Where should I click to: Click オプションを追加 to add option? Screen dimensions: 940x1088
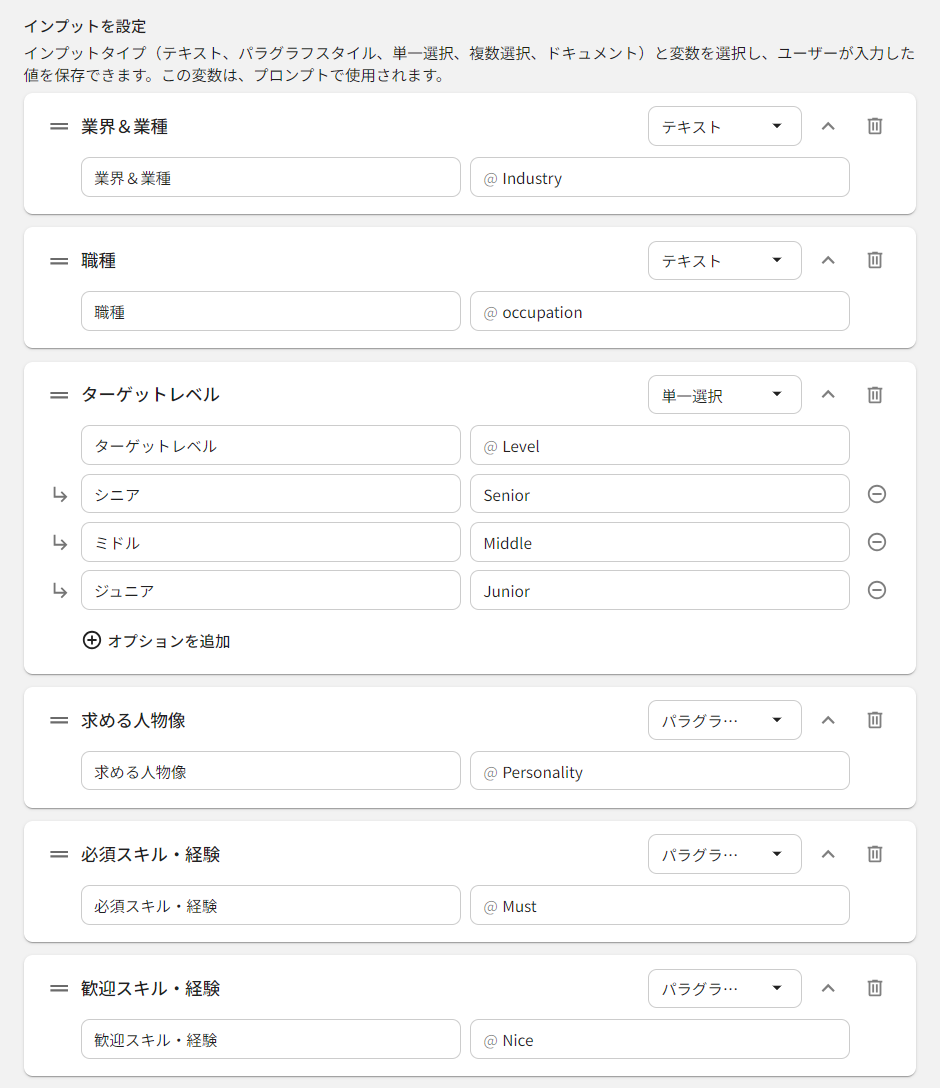157,641
